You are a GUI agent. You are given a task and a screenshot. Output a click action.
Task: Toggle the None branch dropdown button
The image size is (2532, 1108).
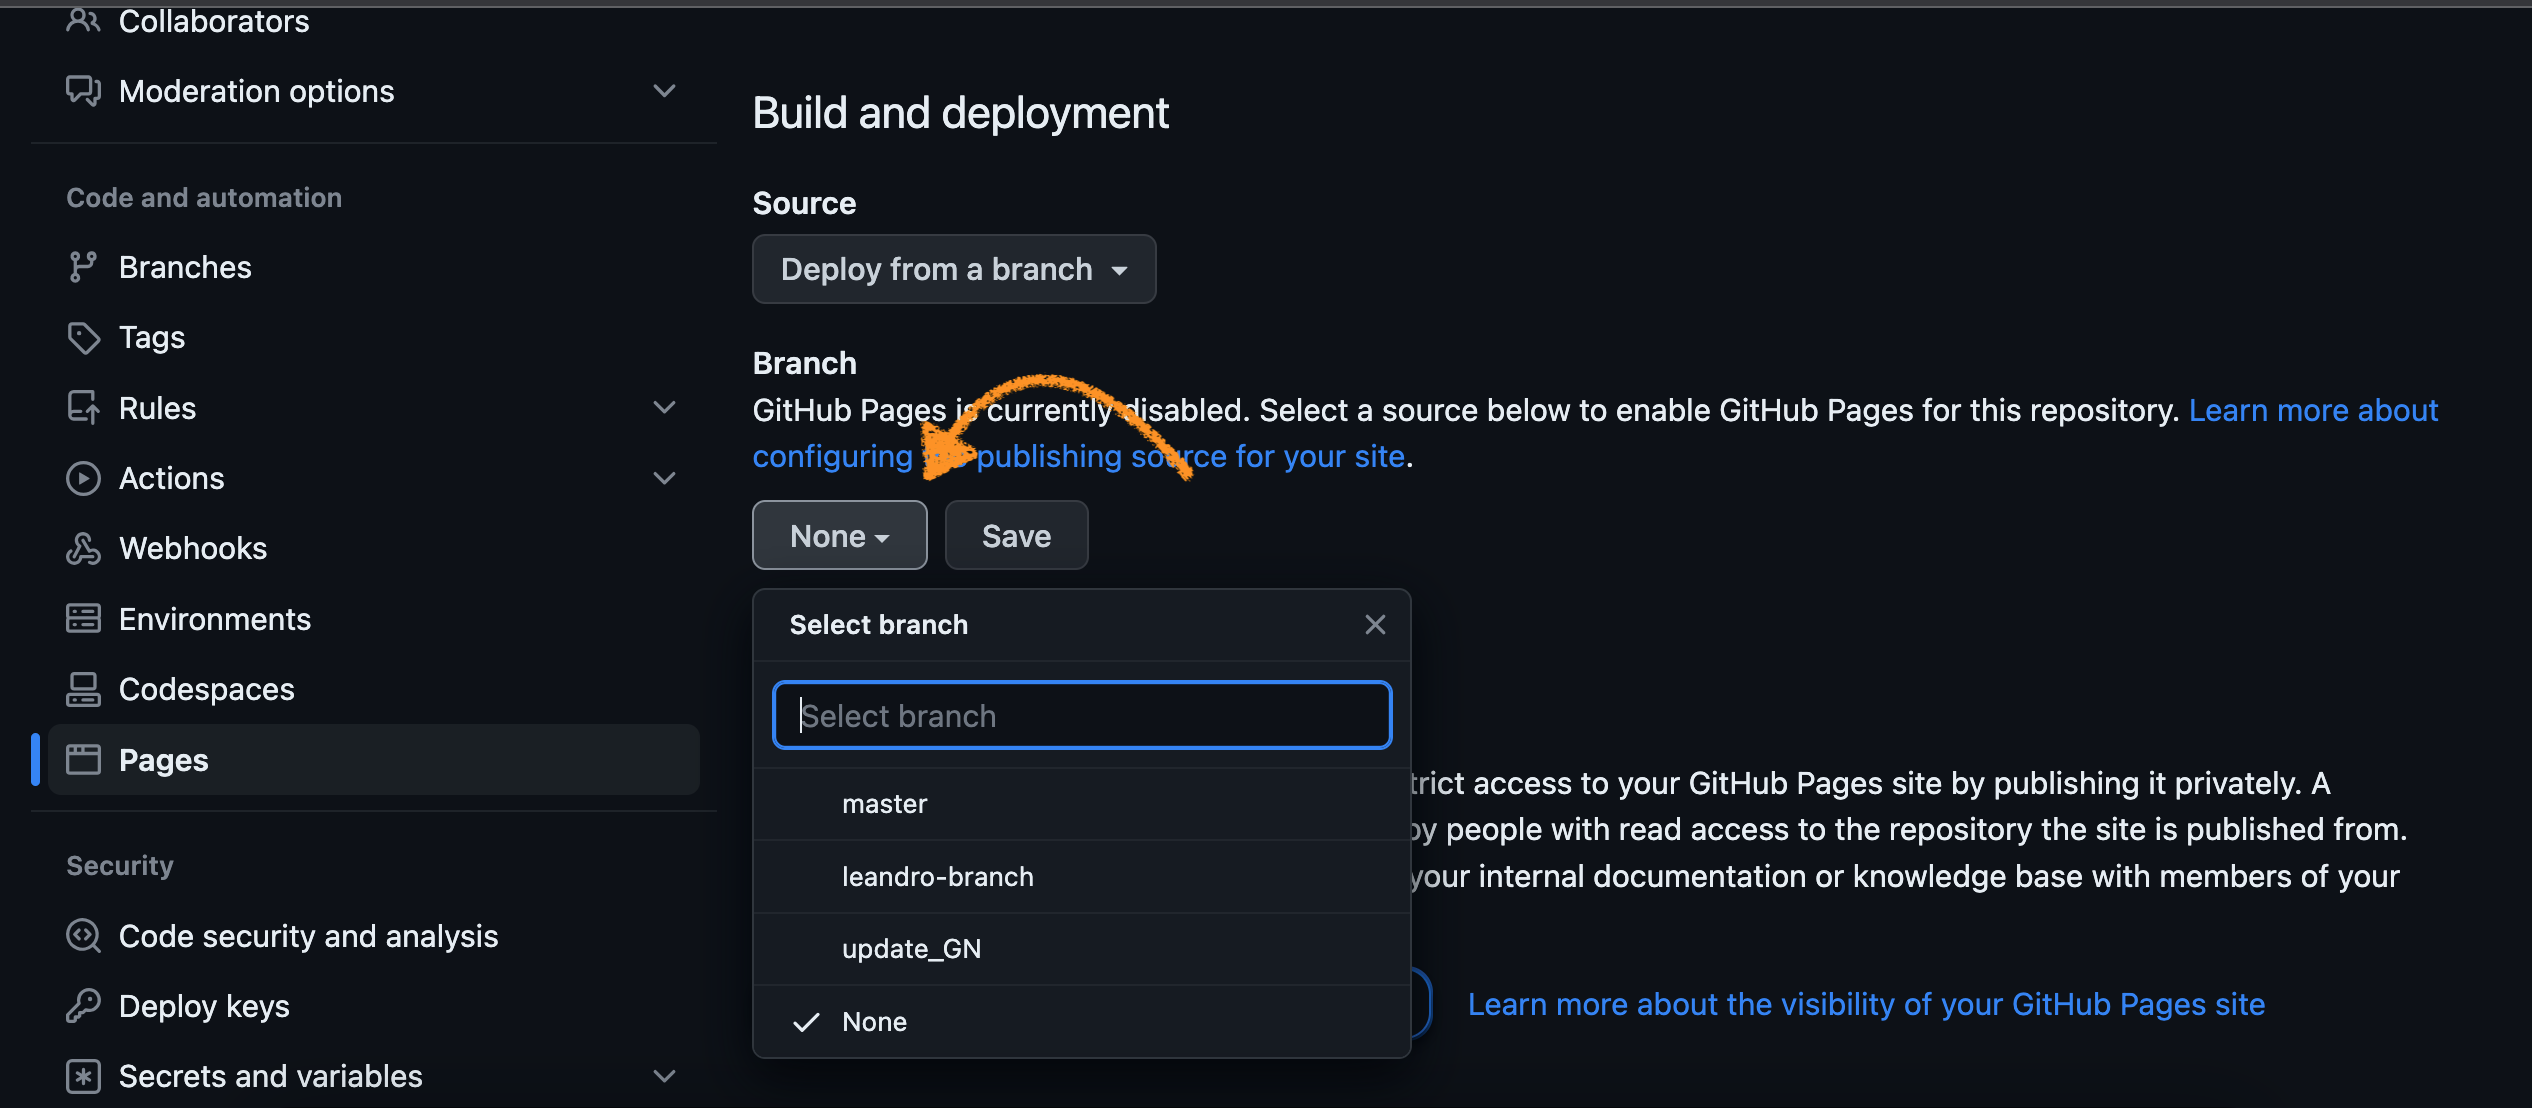pyautogui.click(x=840, y=536)
